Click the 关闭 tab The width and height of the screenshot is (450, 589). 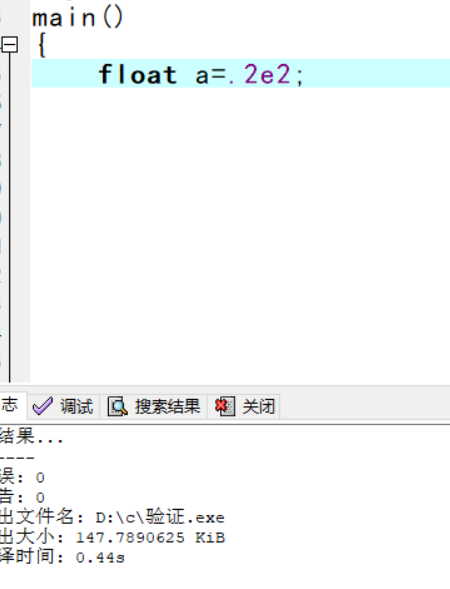(244, 406)
